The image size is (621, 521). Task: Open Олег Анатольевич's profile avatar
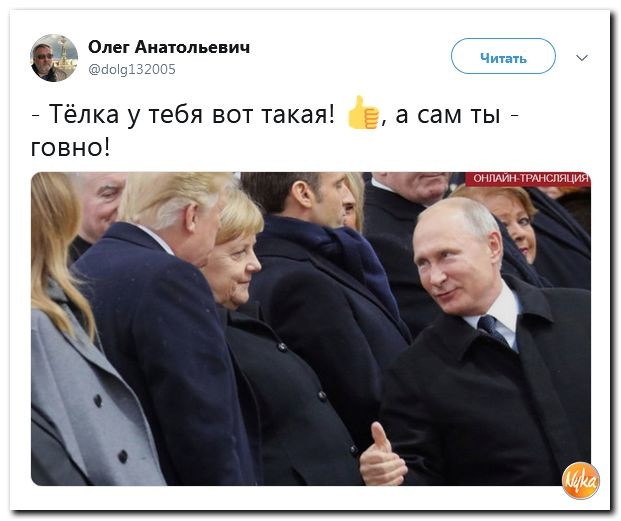point(54,58)
